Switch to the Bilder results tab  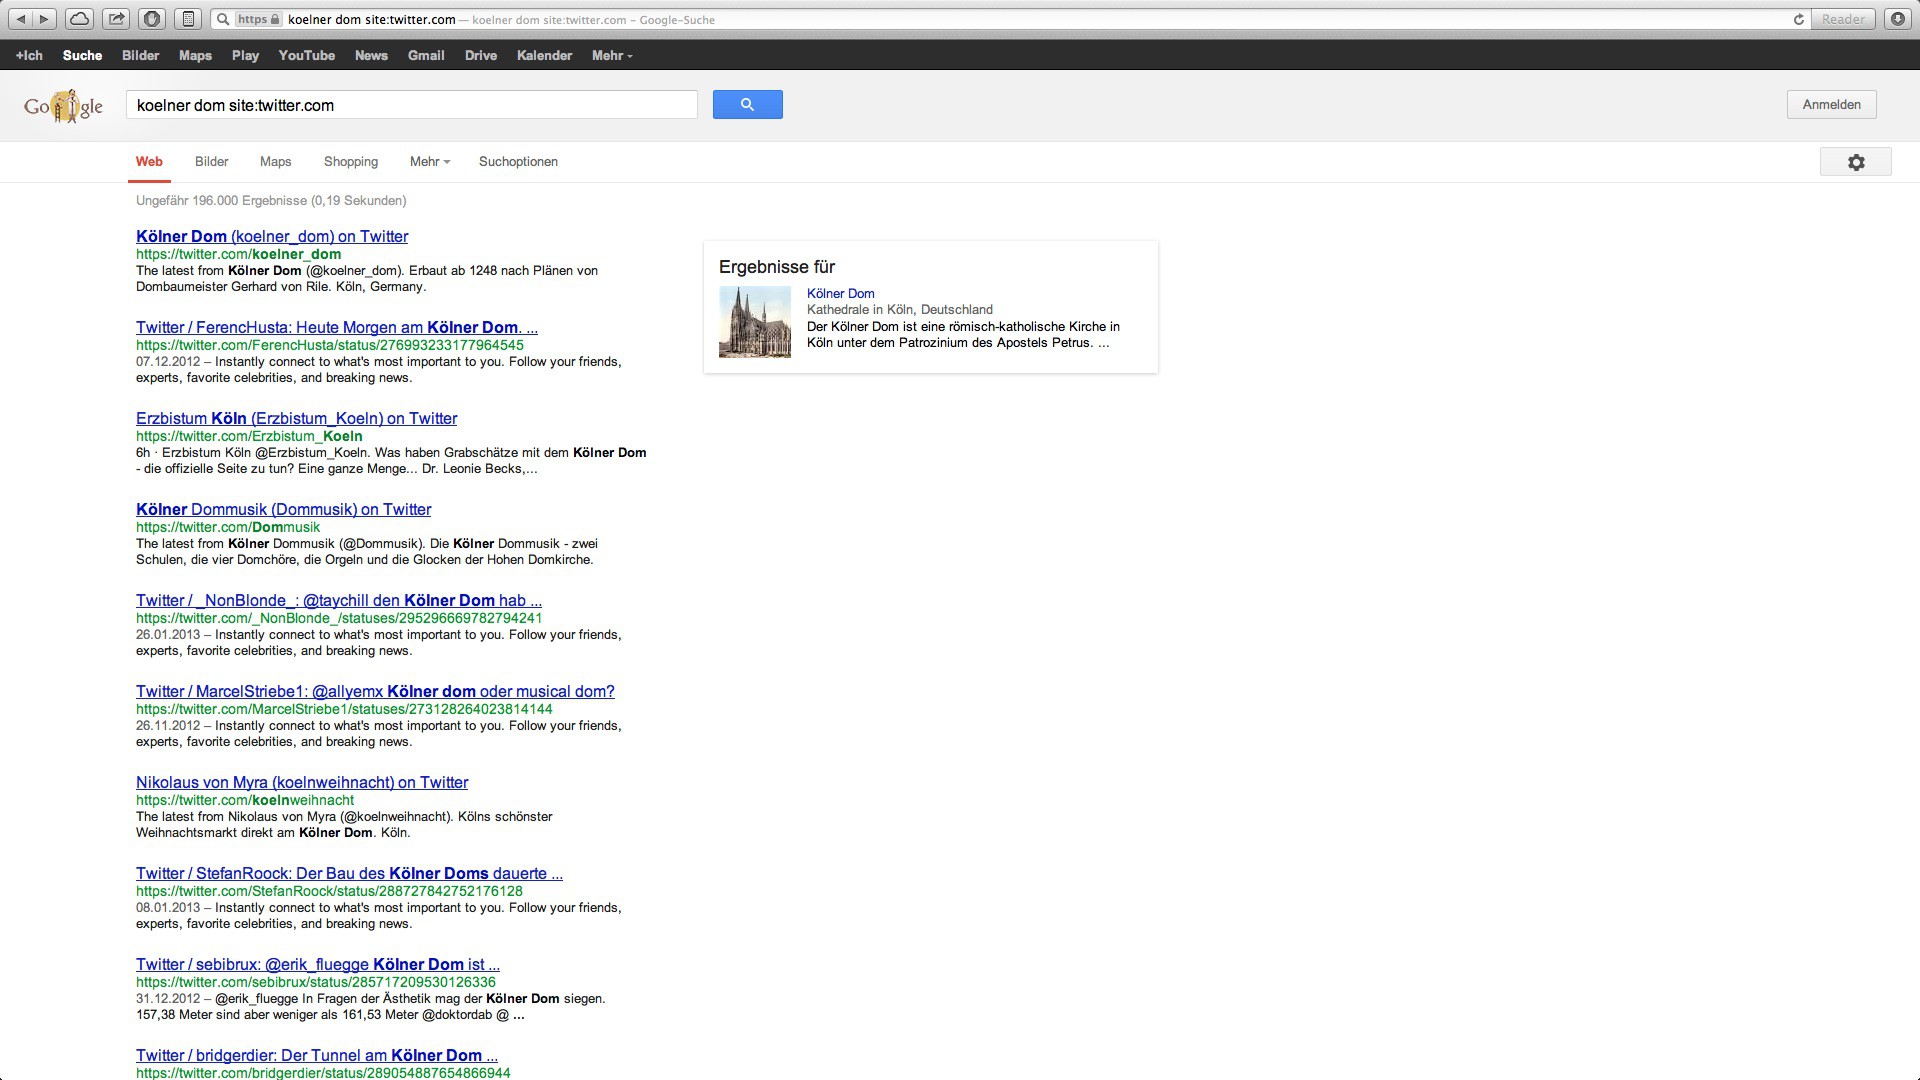211,162
